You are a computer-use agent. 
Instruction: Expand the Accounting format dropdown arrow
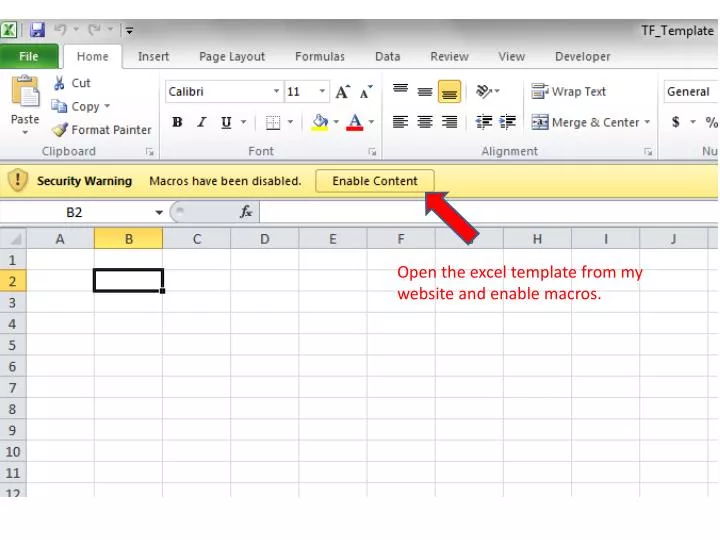[693, 122]
